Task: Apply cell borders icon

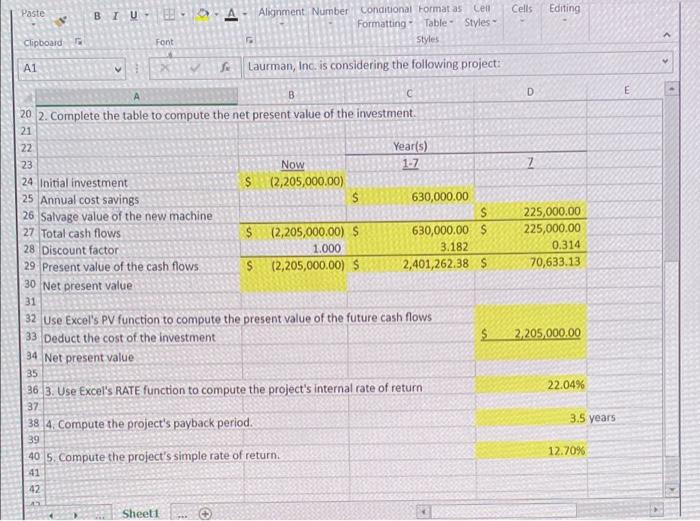Action: pyautogui.click(x=168, y=15)
